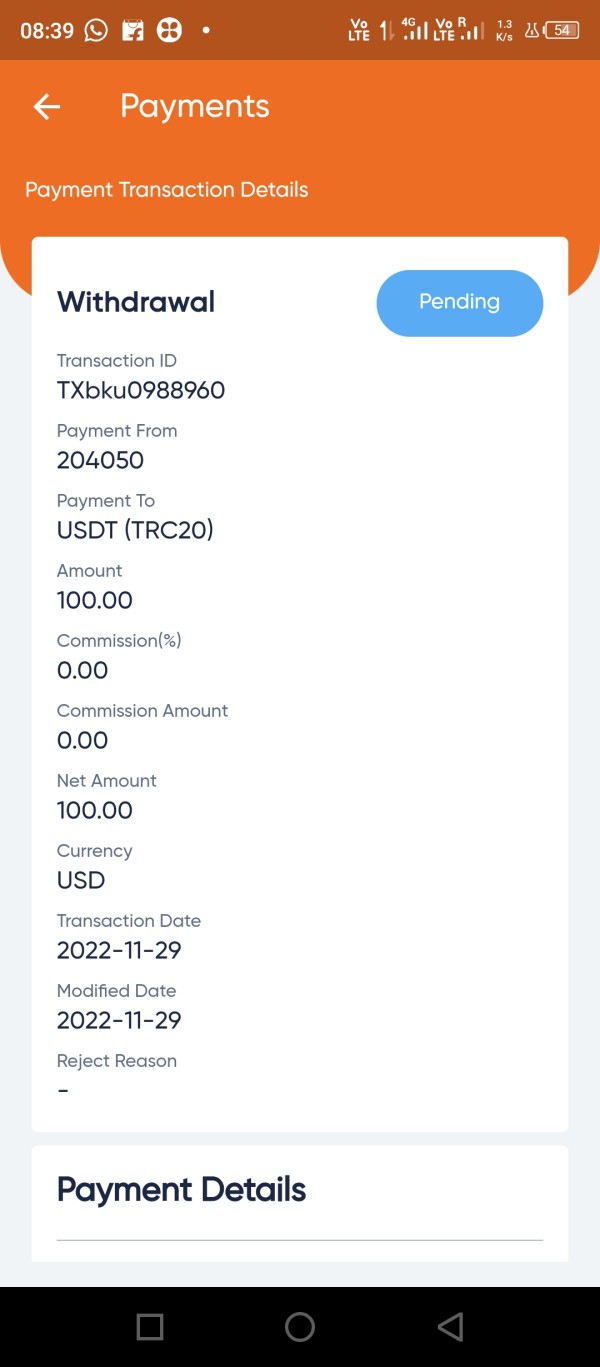Viewport: 600px width, 1367px height.
Task: Tap the USDT (TRC20) payment destination
Action: point(135,530)
